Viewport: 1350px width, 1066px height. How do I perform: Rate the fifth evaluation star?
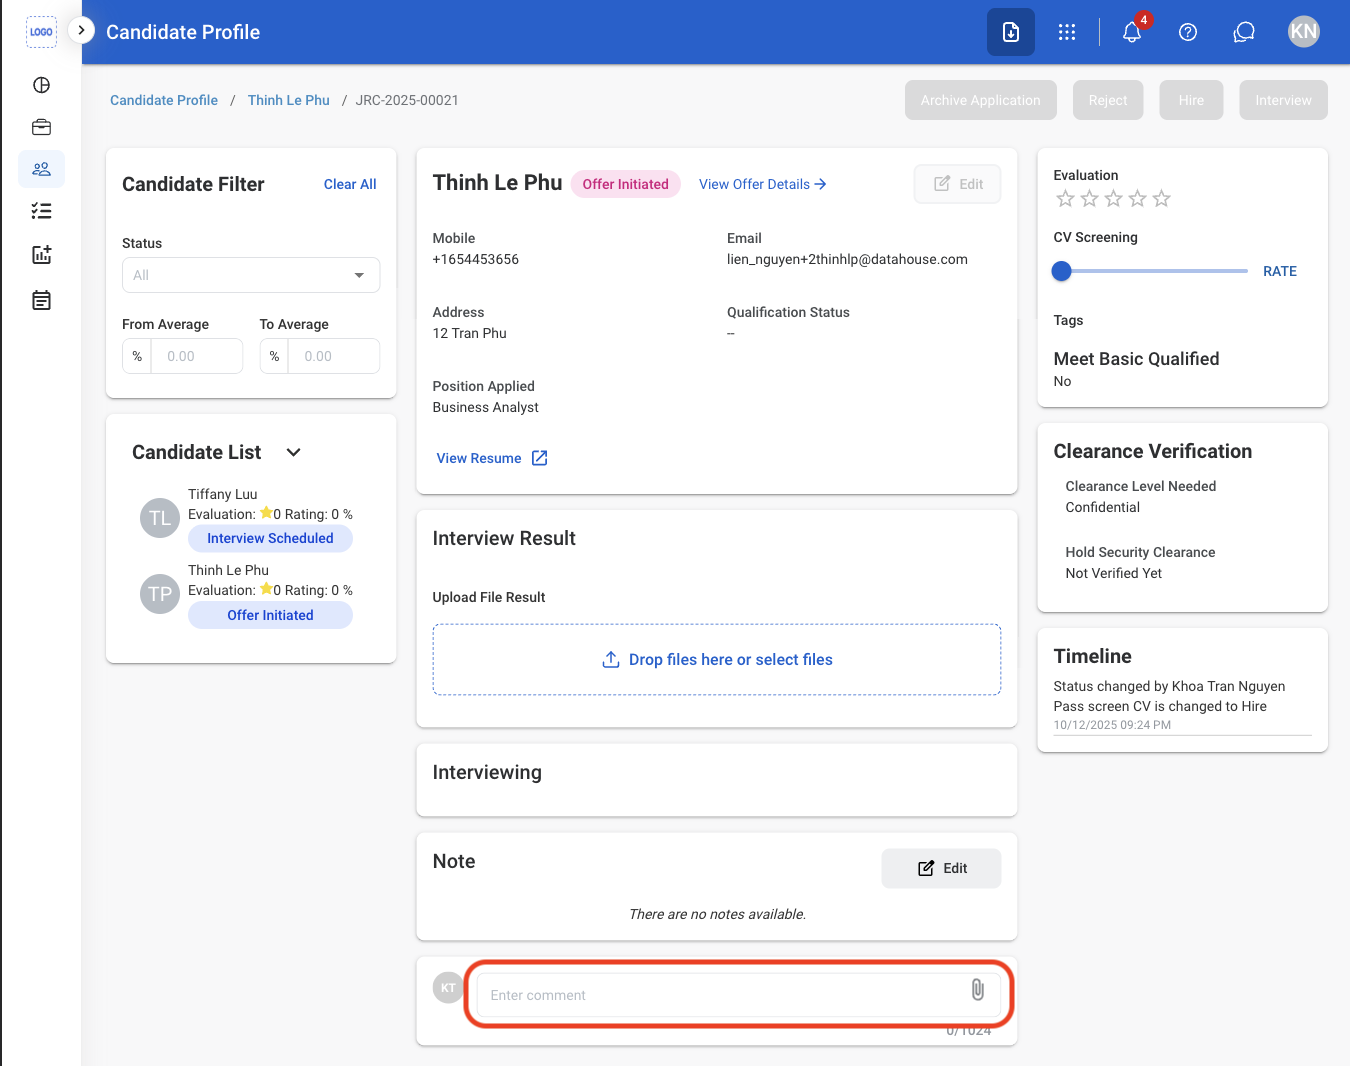[x=1161, y=199]
